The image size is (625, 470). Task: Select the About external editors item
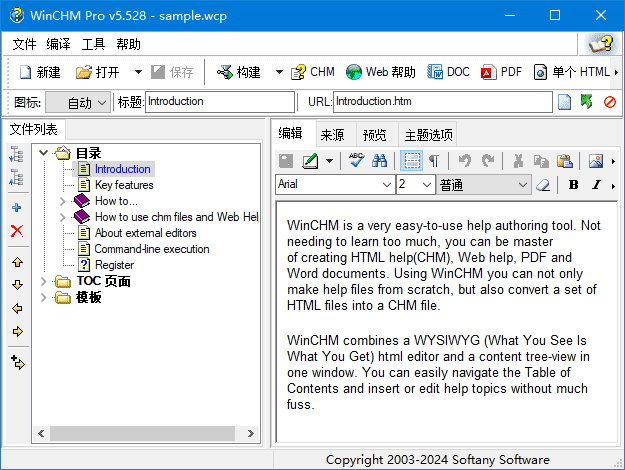coord(145,233)
